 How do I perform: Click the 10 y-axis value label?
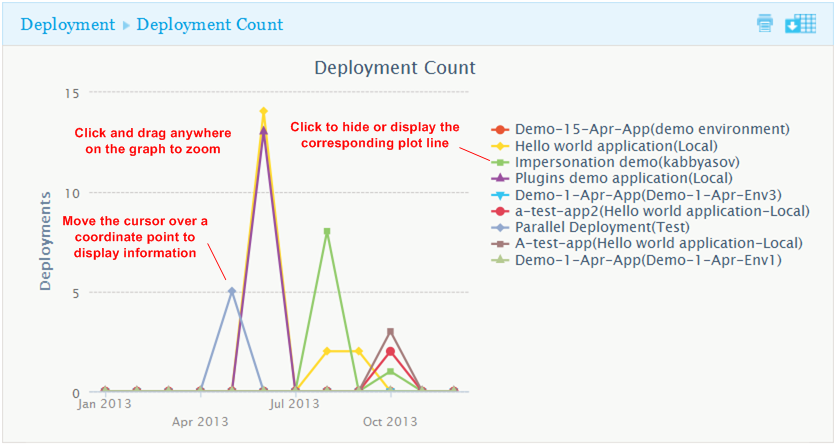click(x=72, y=194)
